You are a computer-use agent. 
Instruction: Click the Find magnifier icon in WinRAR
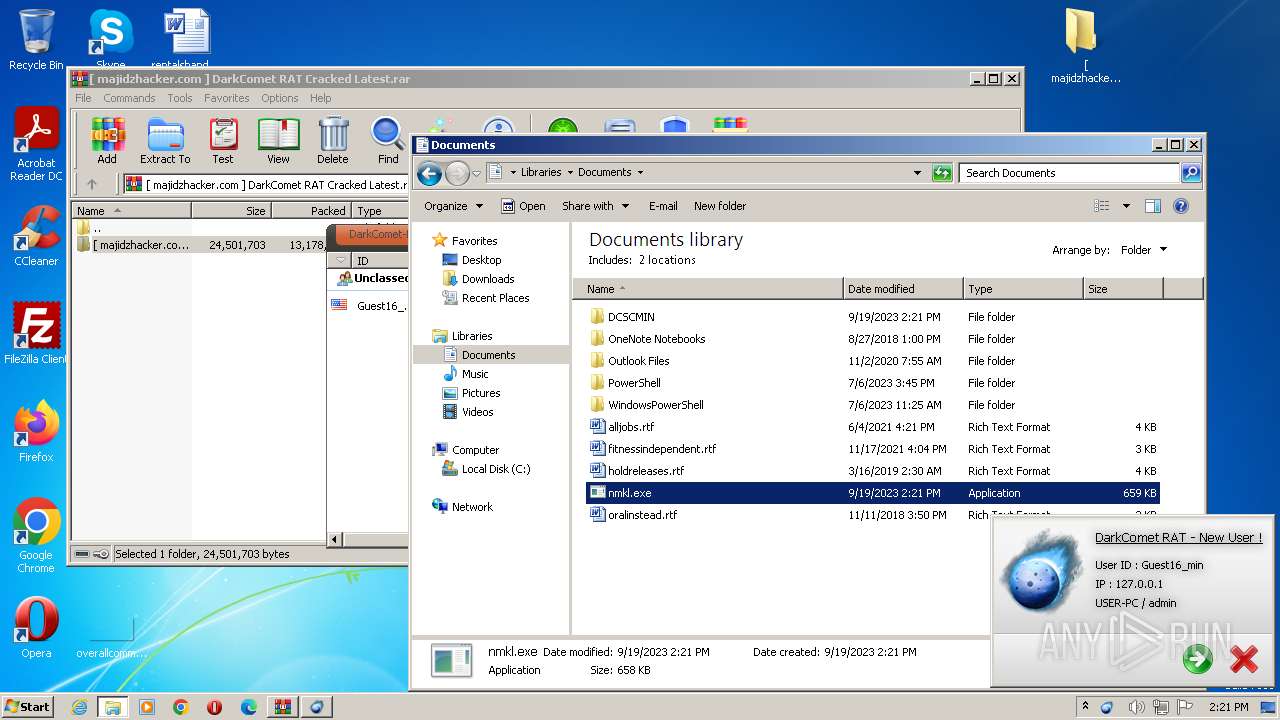388,140
